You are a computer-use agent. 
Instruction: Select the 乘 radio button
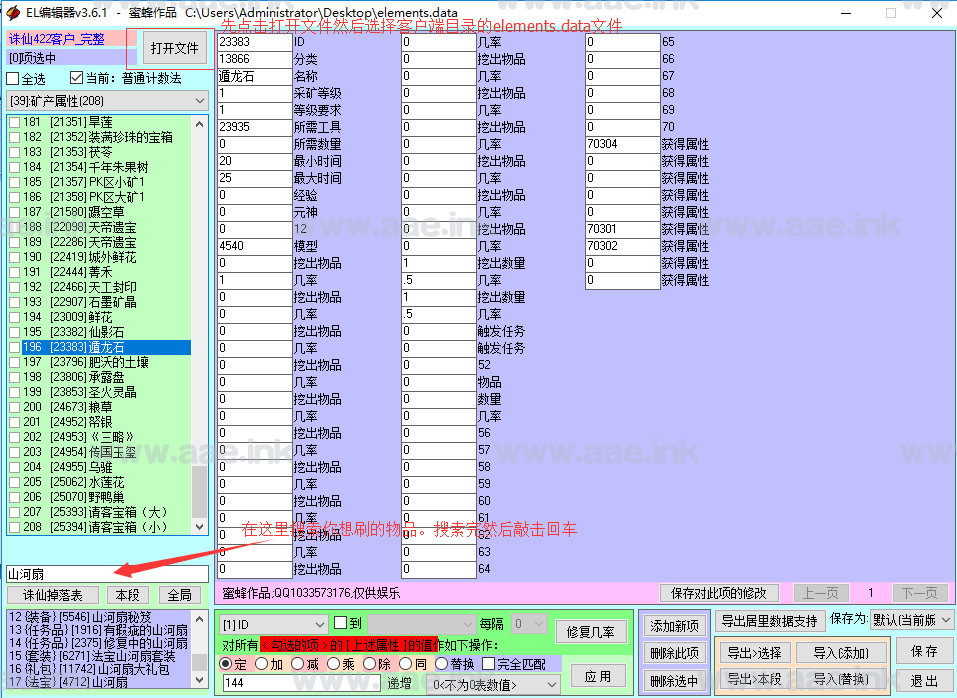click(333, 664)
